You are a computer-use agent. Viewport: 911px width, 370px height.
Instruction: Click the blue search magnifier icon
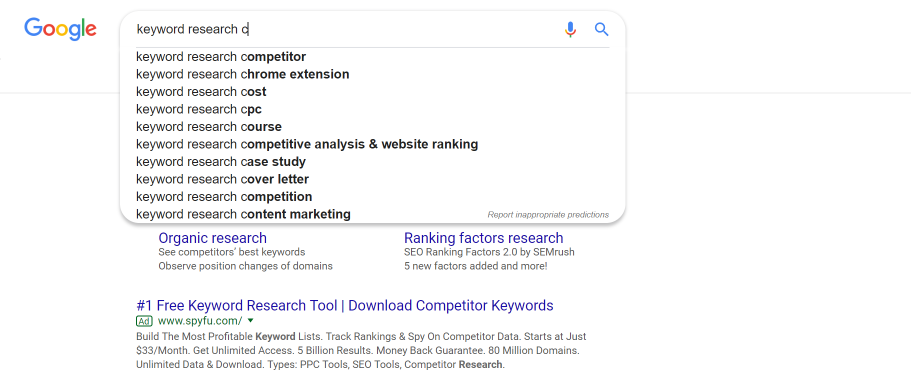[601, 29]
